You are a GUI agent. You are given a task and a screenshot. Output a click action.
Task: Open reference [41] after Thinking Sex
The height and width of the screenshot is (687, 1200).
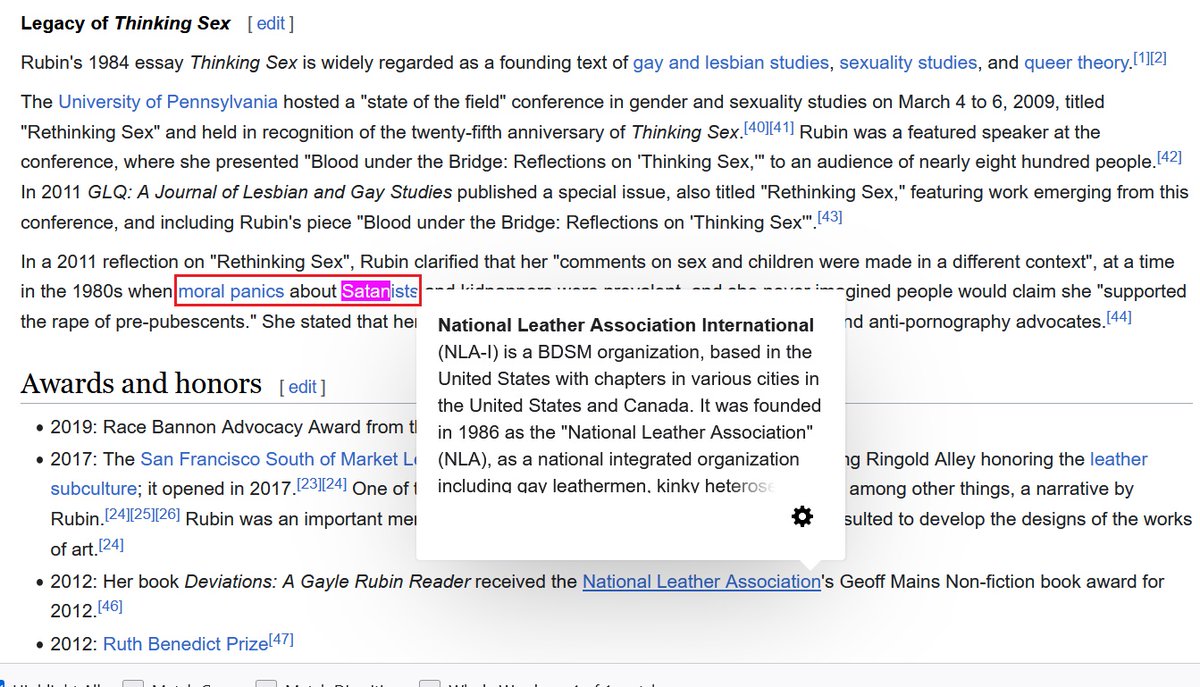782,127
